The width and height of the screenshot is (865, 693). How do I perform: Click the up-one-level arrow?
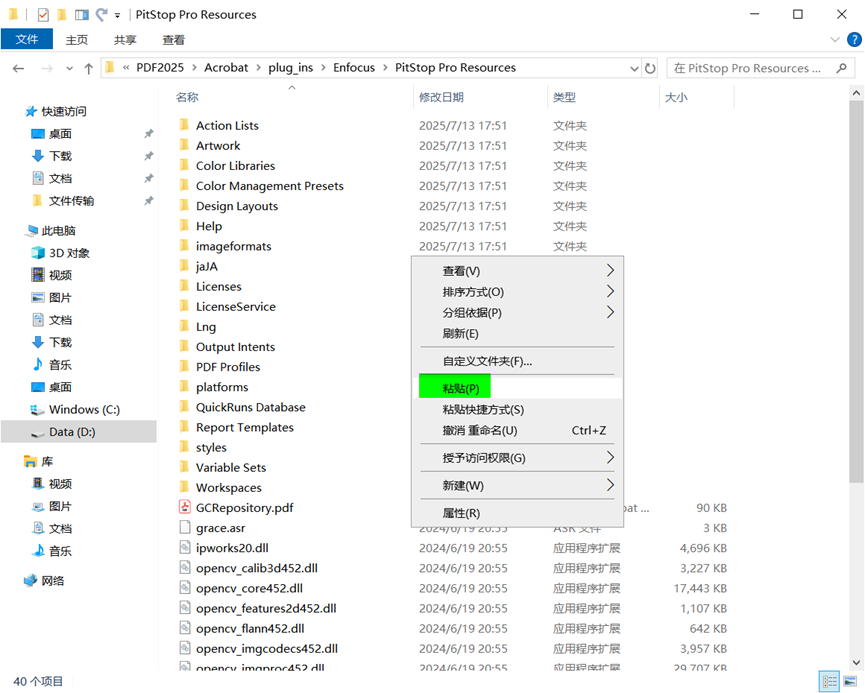(88, 68)
